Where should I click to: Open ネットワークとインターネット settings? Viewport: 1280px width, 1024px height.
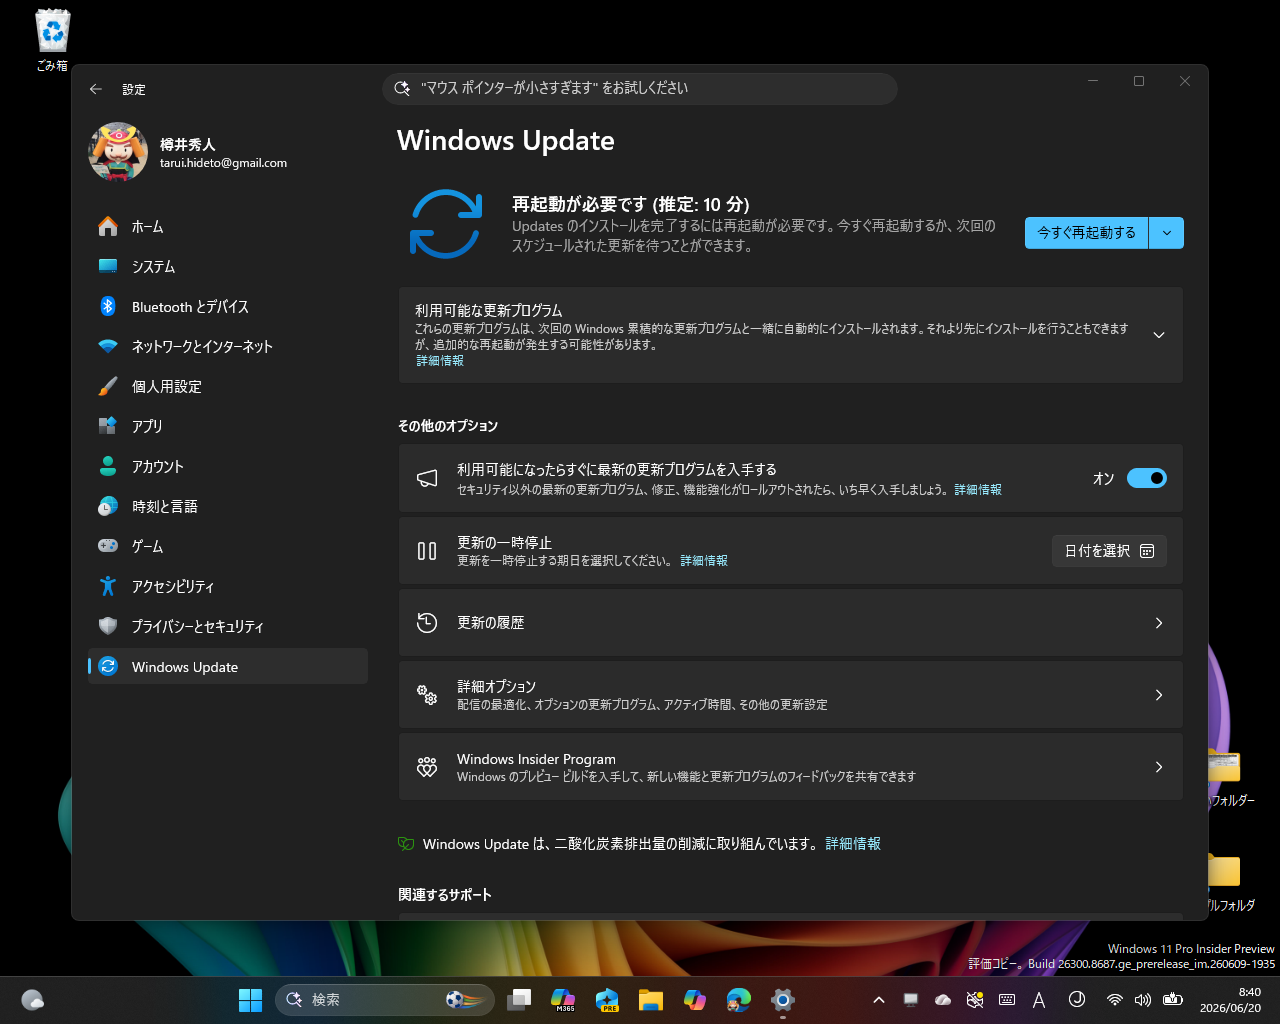coord(228,347)
